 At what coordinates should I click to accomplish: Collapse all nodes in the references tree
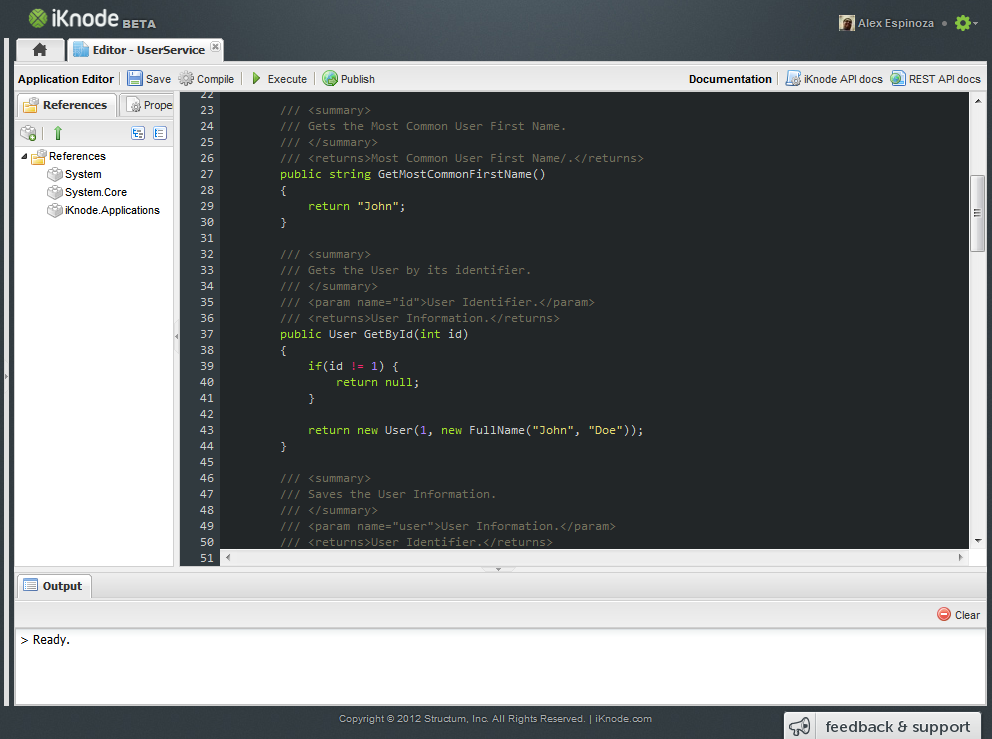(x=160, y=133)
